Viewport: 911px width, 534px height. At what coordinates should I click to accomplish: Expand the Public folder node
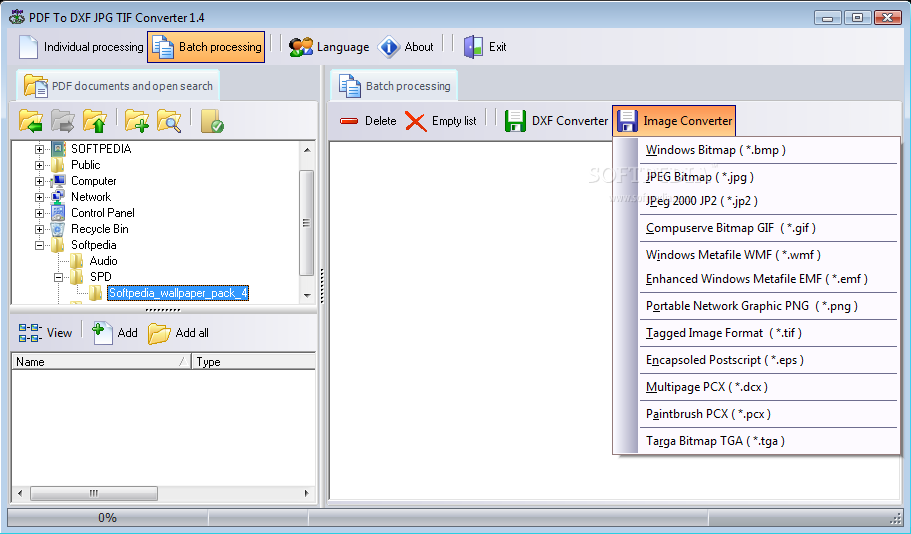tap(39, 165)
